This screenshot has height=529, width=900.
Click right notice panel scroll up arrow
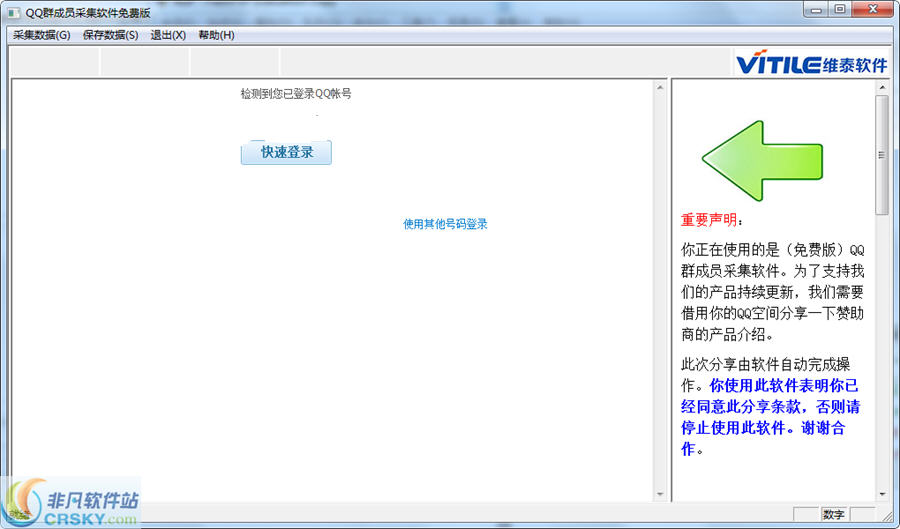[x=882, y=87]
